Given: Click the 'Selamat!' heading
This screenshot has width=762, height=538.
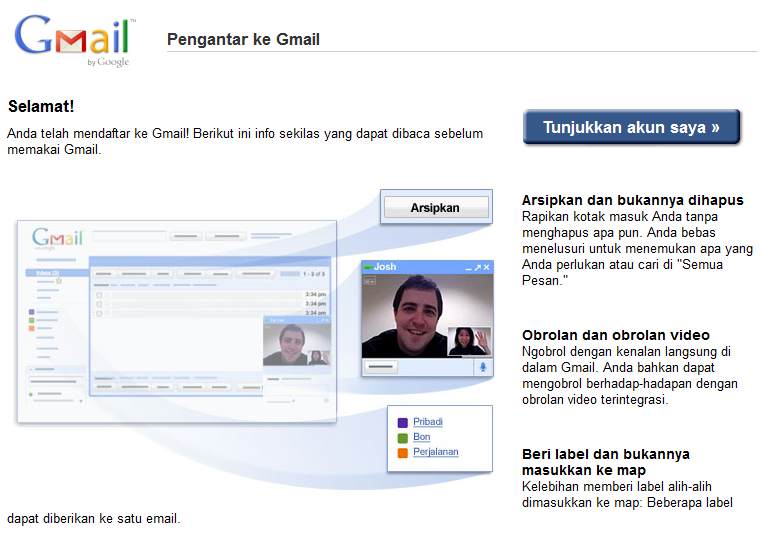Looking at the screenshot, I should point(41,106).
